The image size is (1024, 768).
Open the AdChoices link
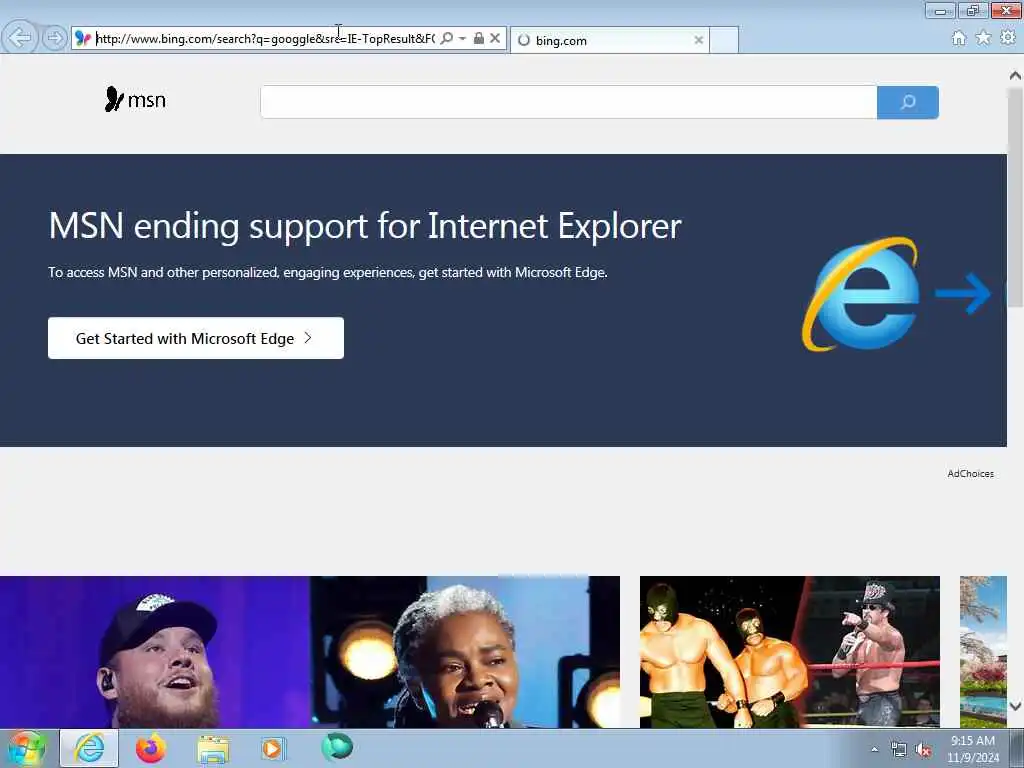(970, 473)
